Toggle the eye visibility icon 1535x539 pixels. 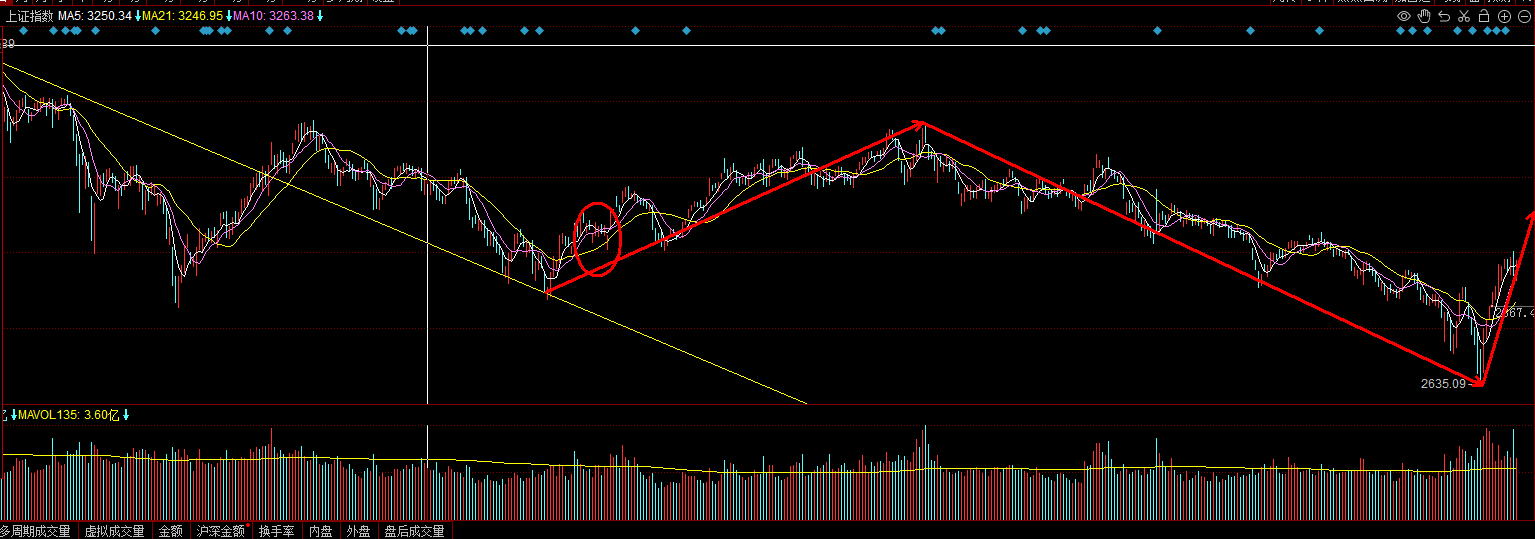pyautogui.click(x=1404, y=16)
